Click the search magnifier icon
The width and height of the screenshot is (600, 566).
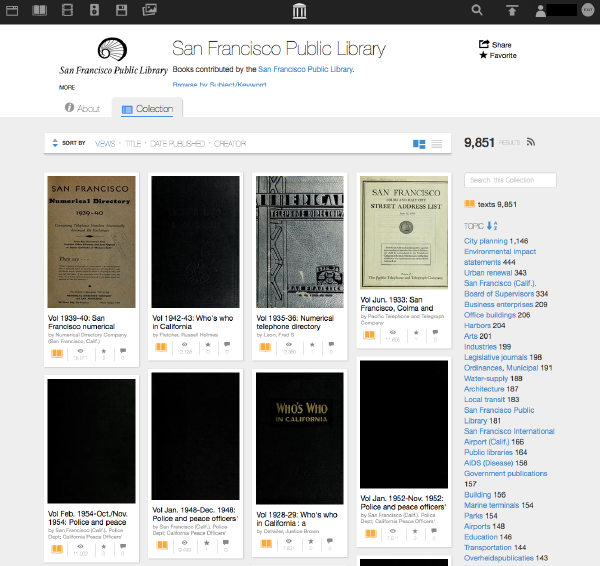click(477, 11)
